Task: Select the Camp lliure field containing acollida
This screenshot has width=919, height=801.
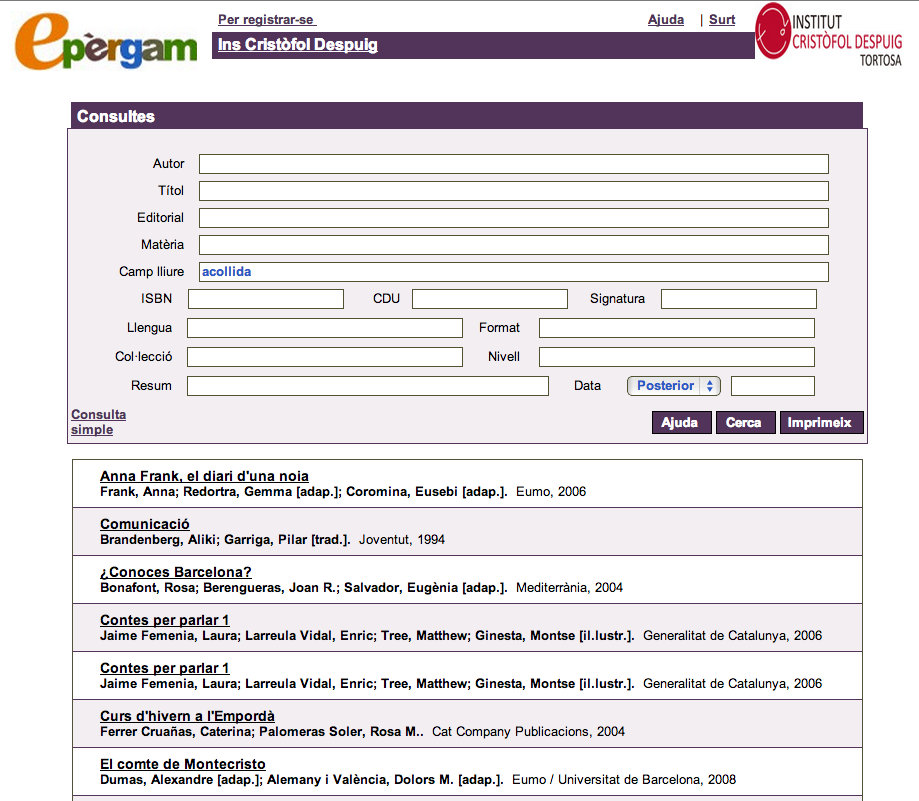Action: click(x=513, y=272)
